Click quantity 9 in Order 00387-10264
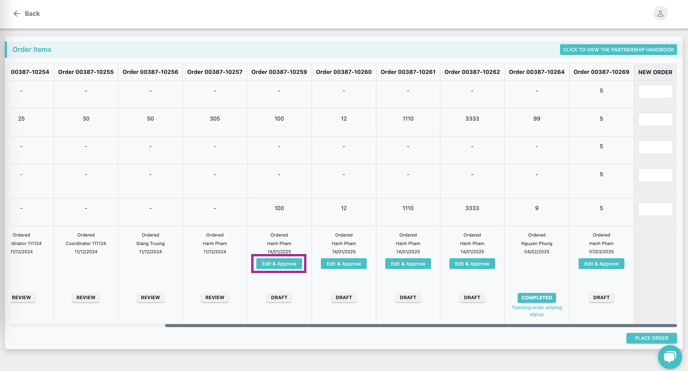The width and height of the screenshot is (688, 371). click(537, 208)
